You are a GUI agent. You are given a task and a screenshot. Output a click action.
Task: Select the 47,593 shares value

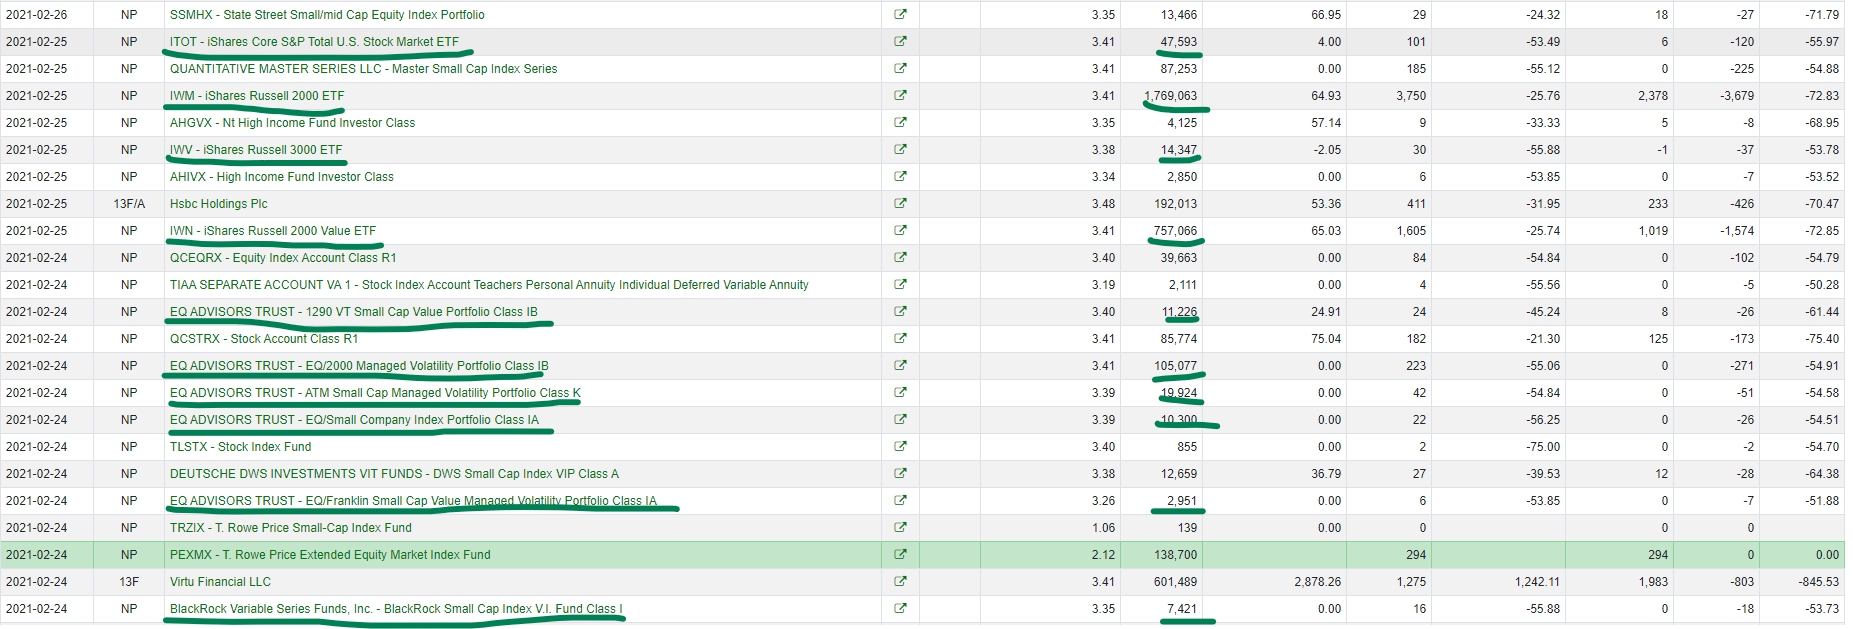click(1178, 42)
